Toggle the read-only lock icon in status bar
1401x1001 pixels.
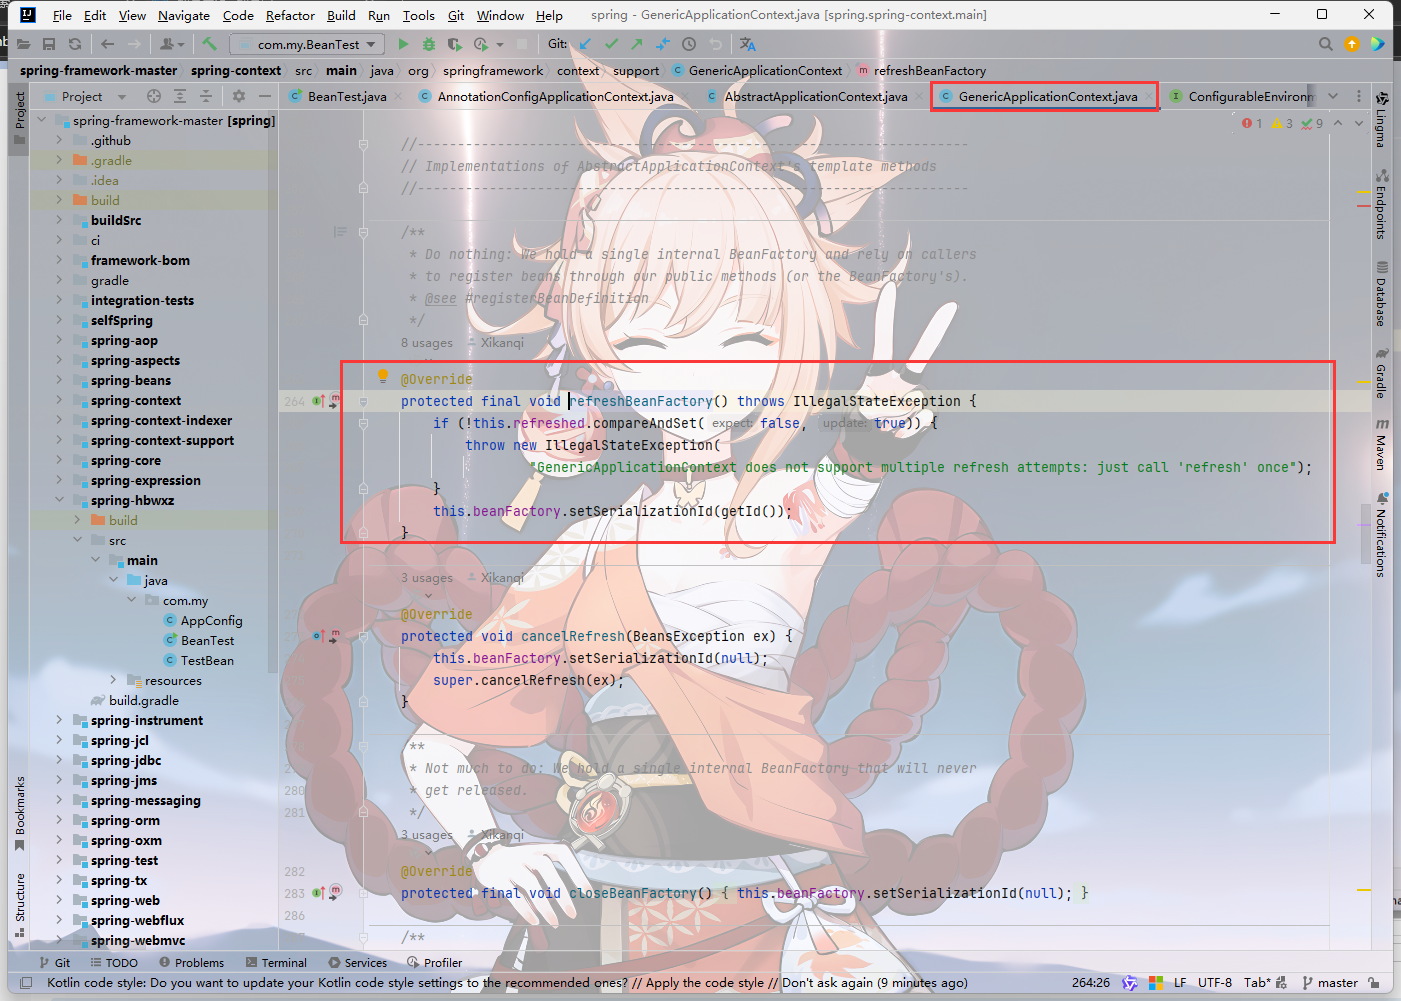[x=1374, y=983]
